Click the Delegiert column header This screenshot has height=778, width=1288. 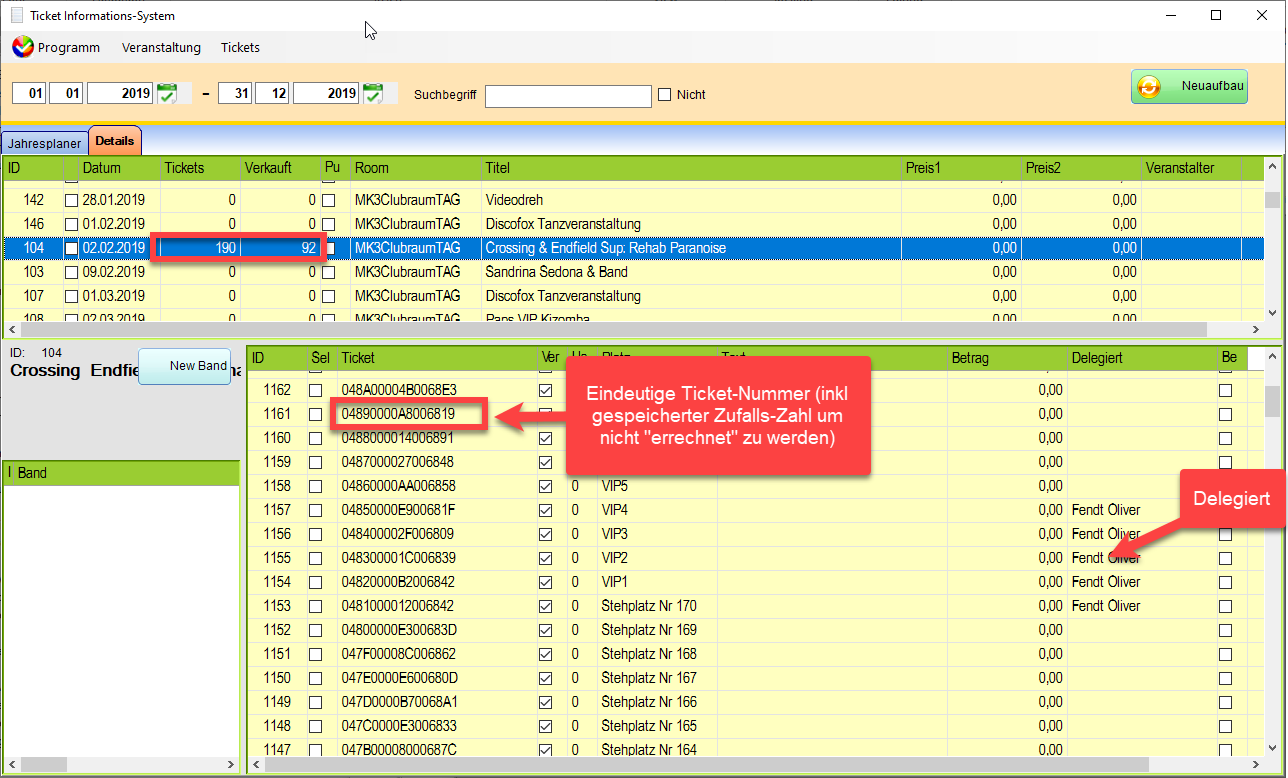[1142, 358]
